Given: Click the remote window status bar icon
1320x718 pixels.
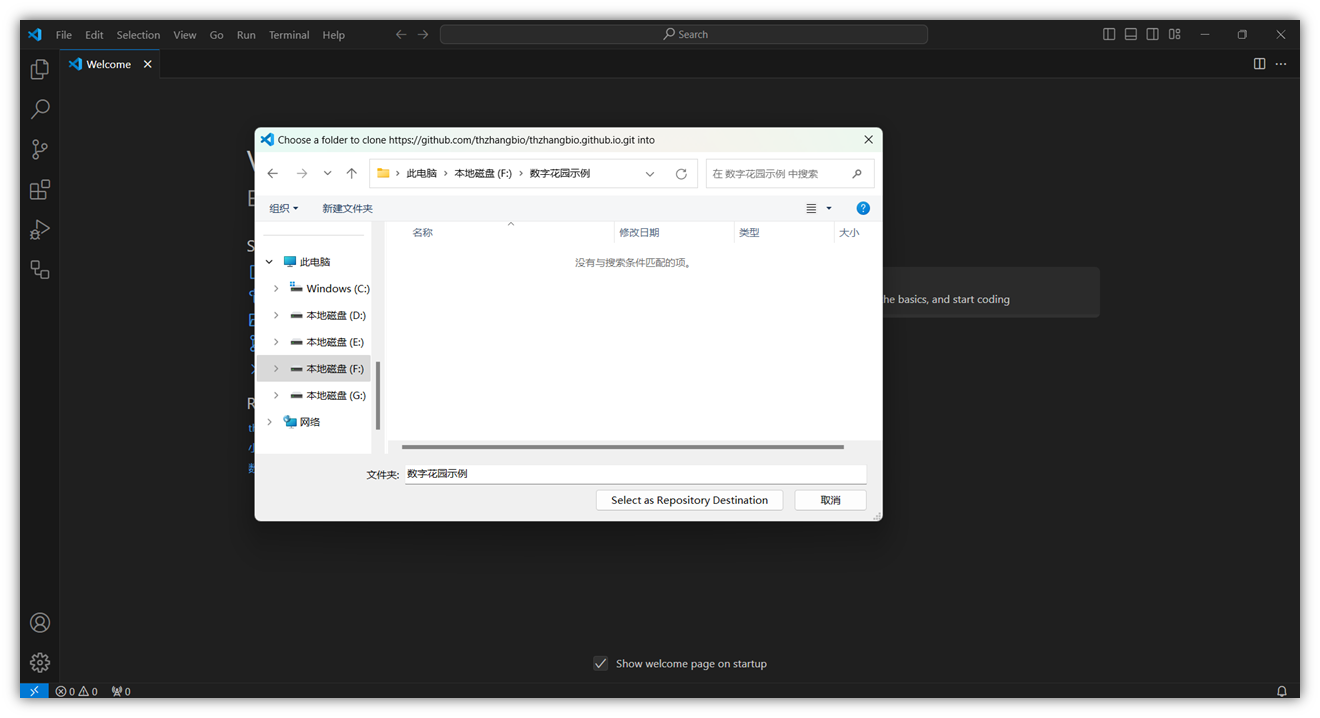Looking at the screenshot, I should (x=34, y=691).
